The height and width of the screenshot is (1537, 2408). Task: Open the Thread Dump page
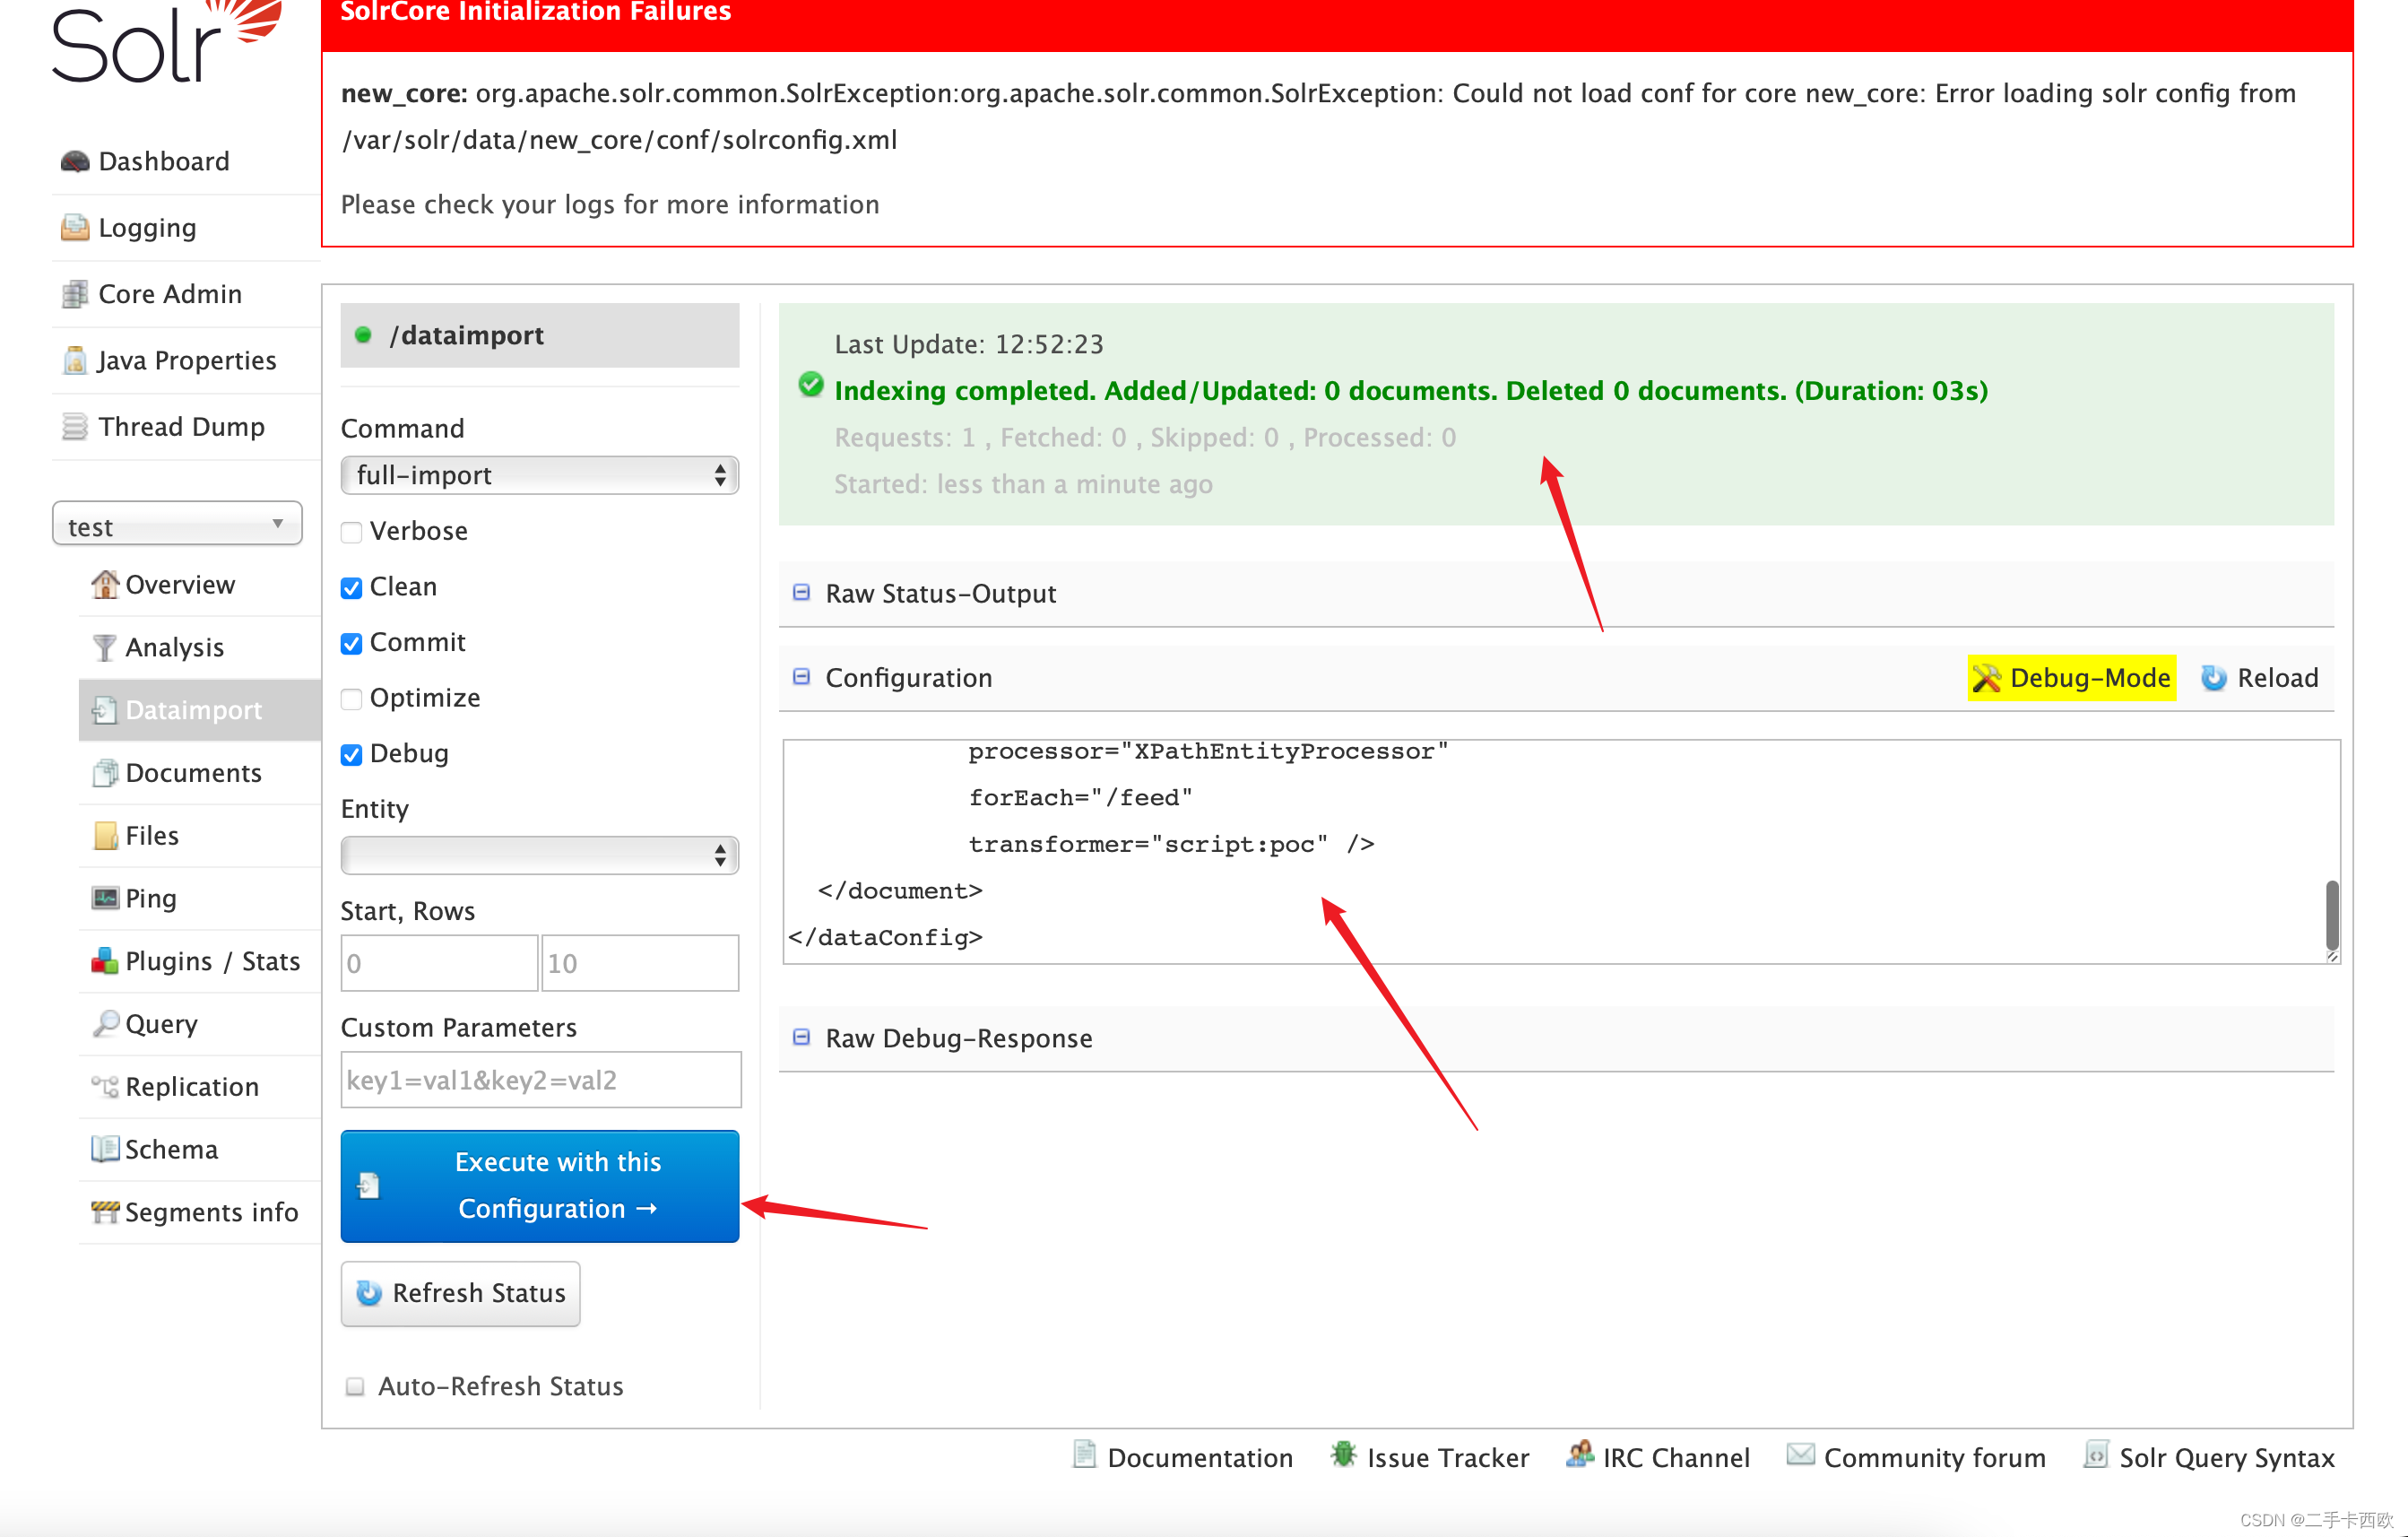(186, 427)
